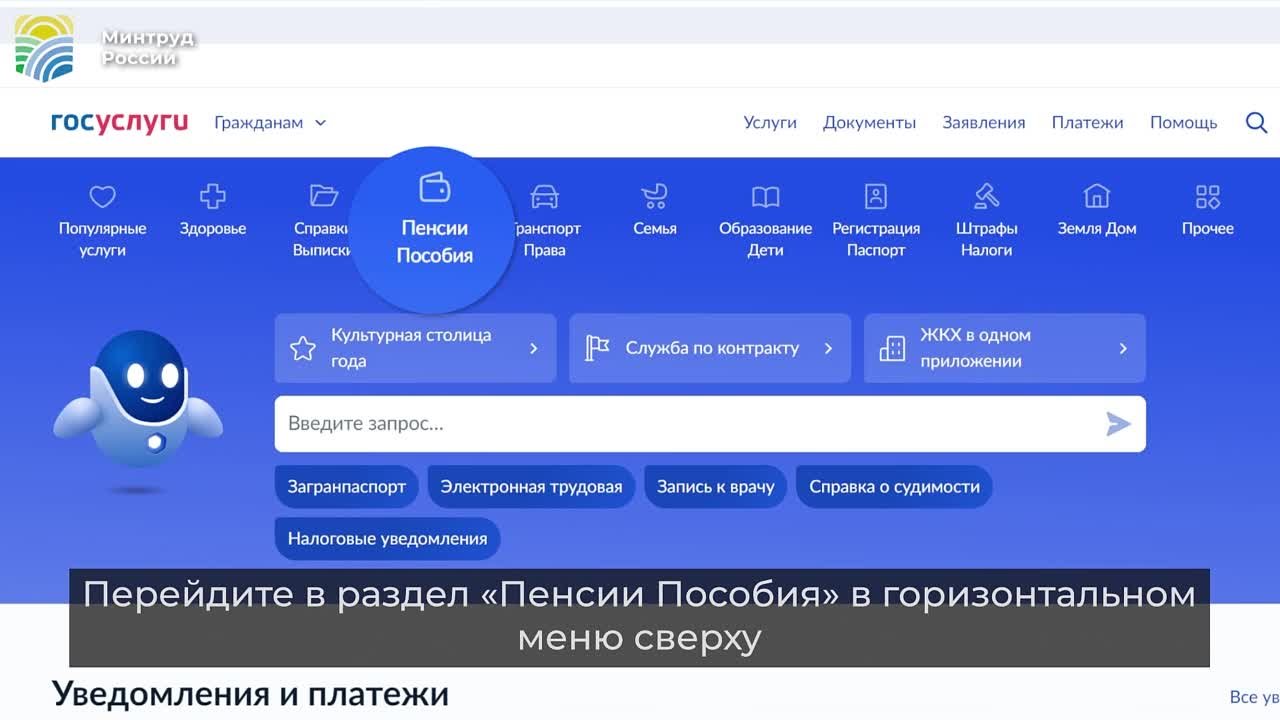Screen dimensions: 1280x720
Task: Open the Семья baby stroller icon
Action: coord(654,196)
